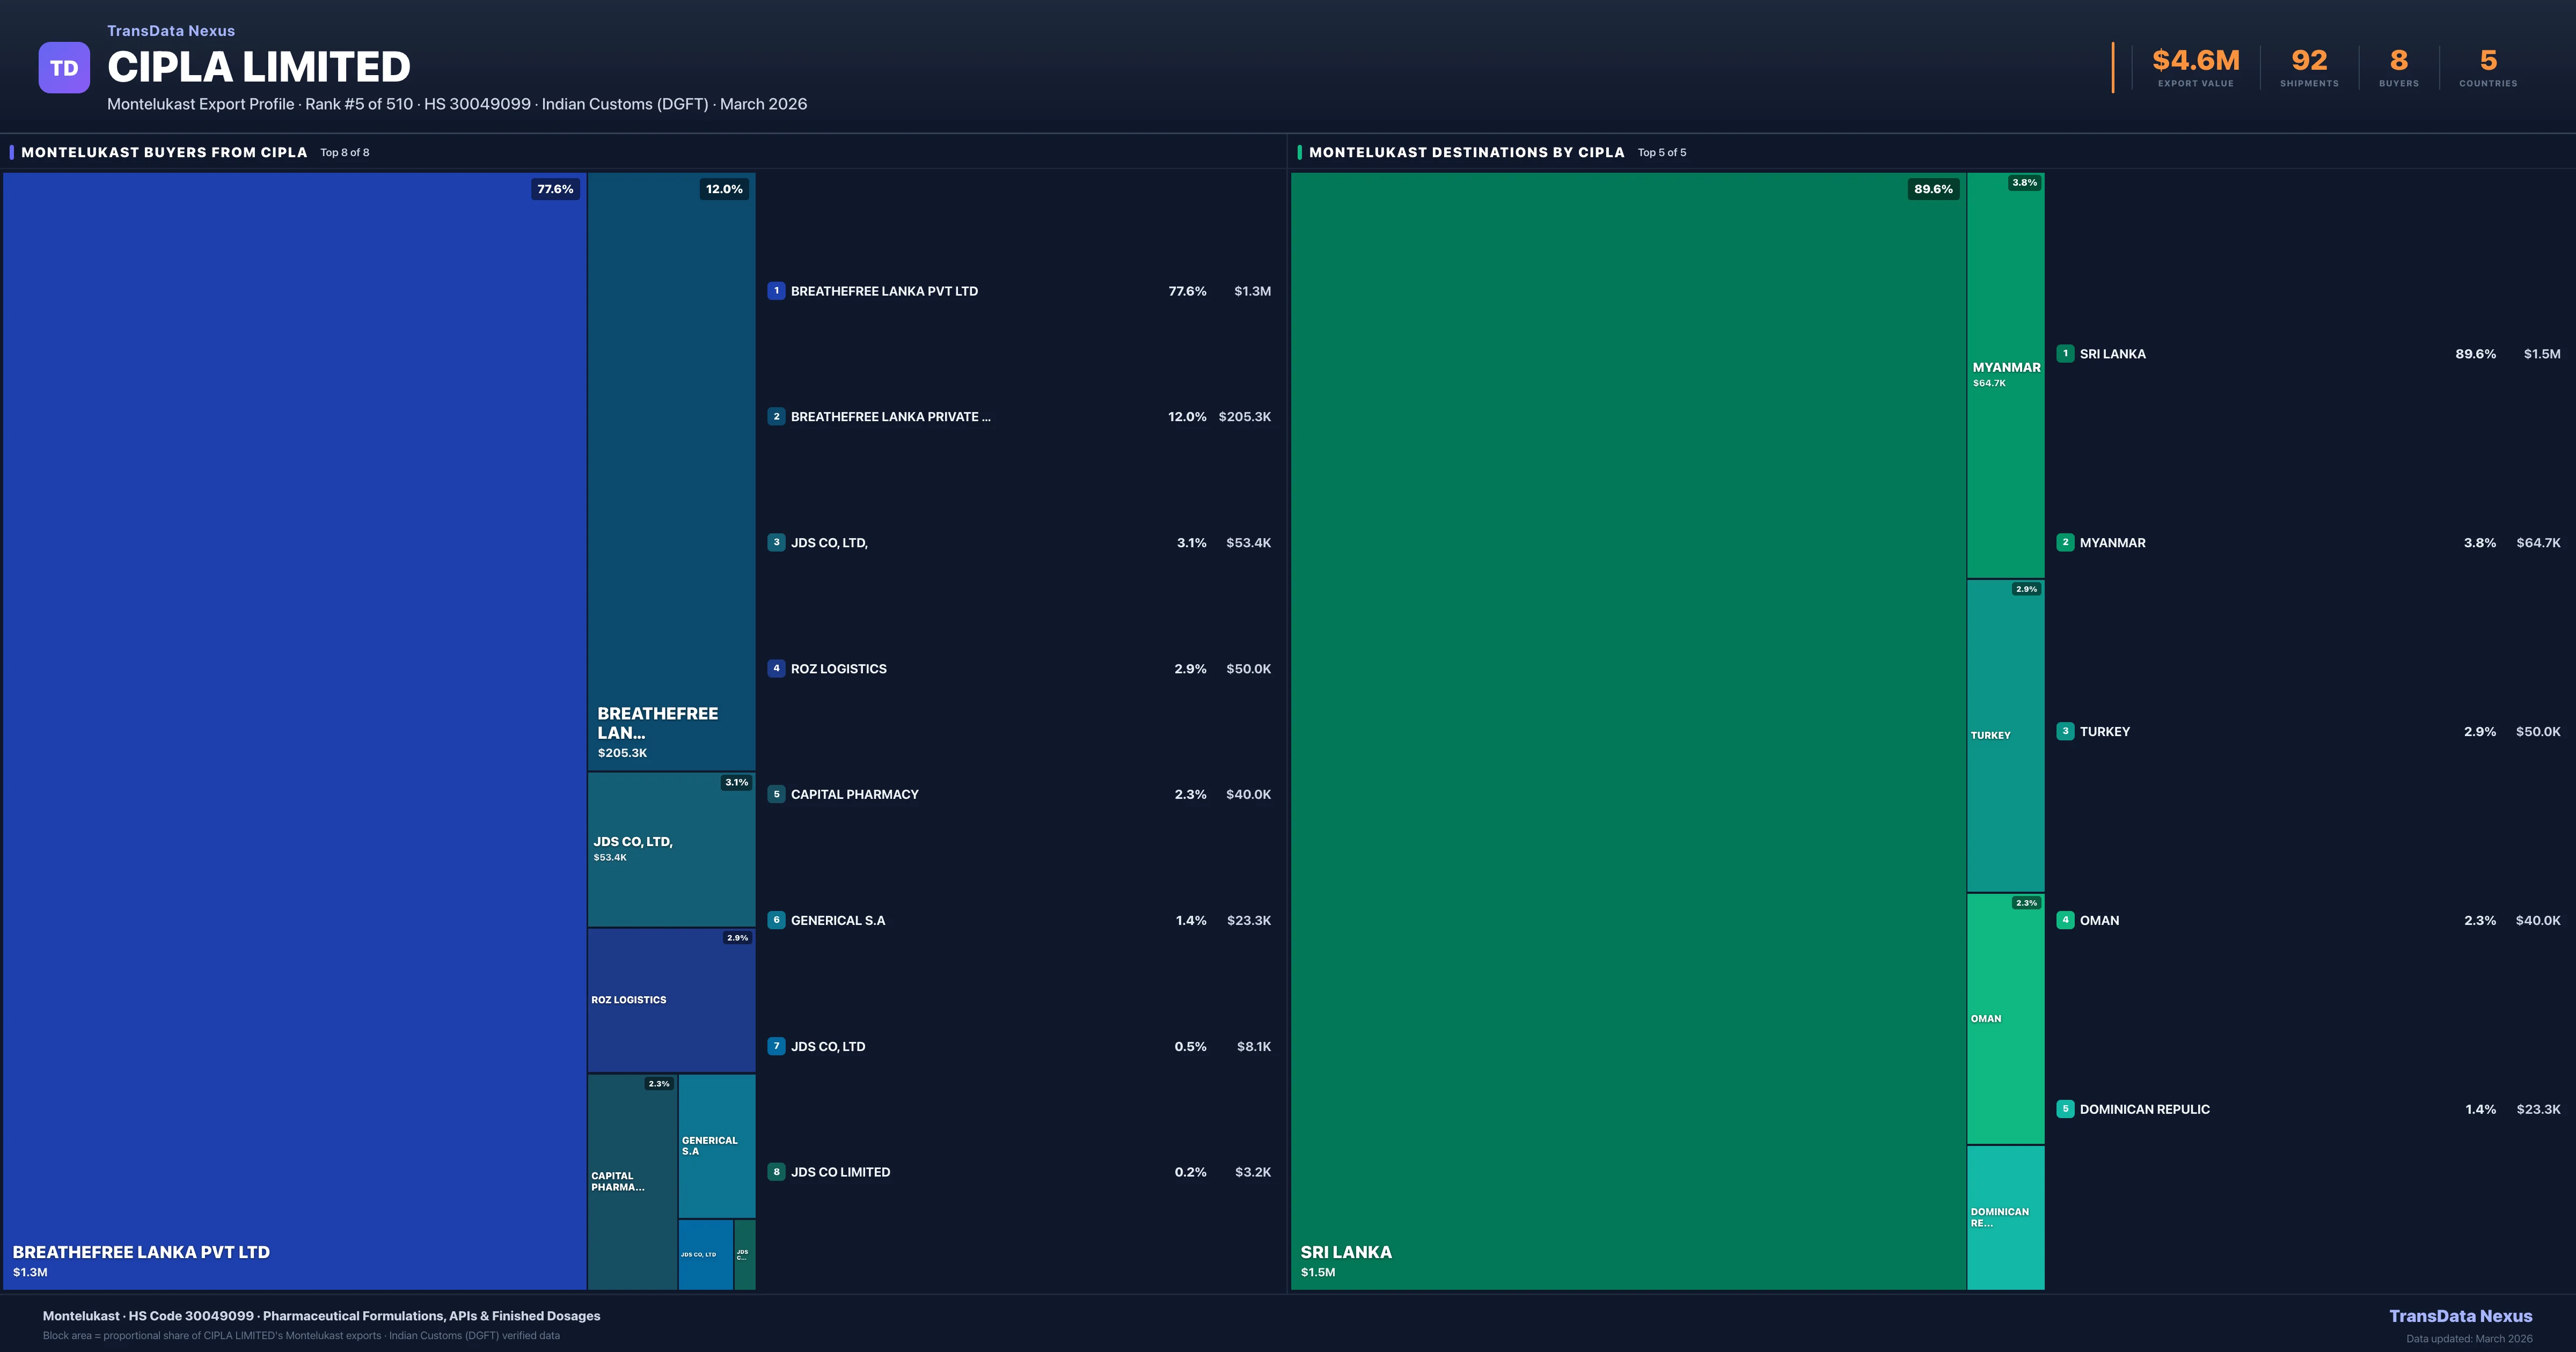Click rank badge 3 beside Turkey
Image resolution: width=2576 pixels, height=1352 pixels.
click(2065, 731)
